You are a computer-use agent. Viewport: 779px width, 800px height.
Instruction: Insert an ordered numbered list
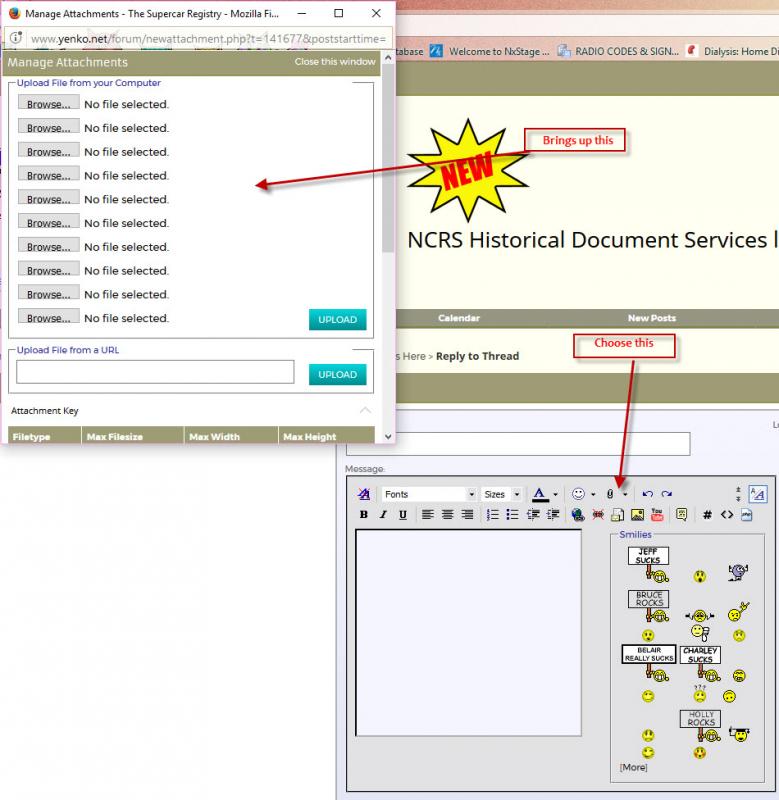[x=492, y=515]
